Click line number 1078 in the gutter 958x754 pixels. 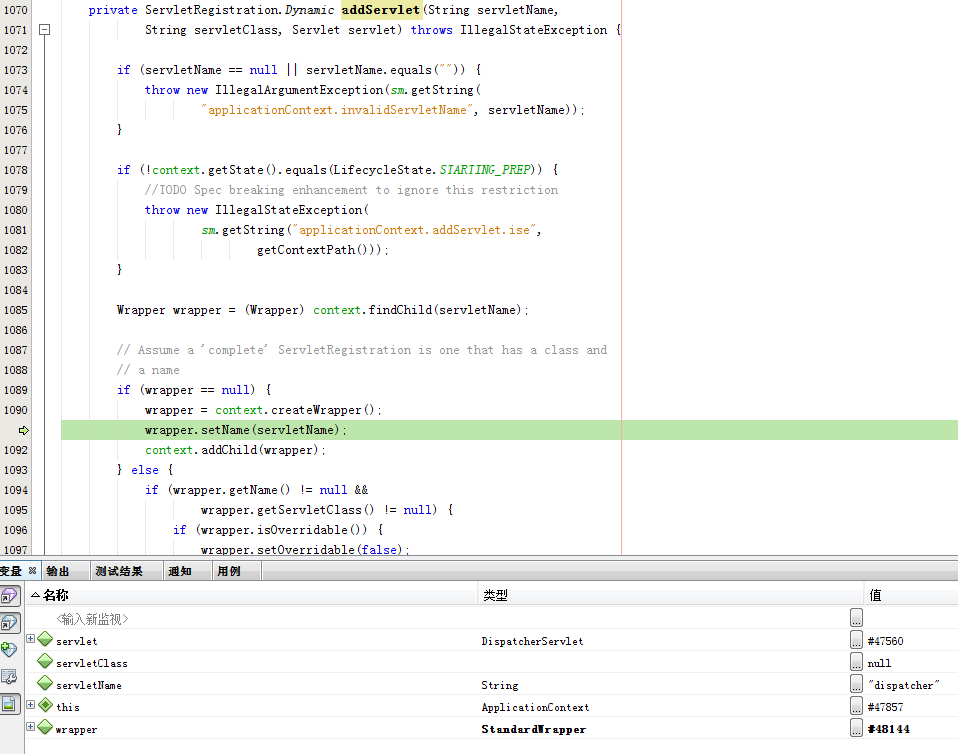pyautogui.click(x=15, y=170)
